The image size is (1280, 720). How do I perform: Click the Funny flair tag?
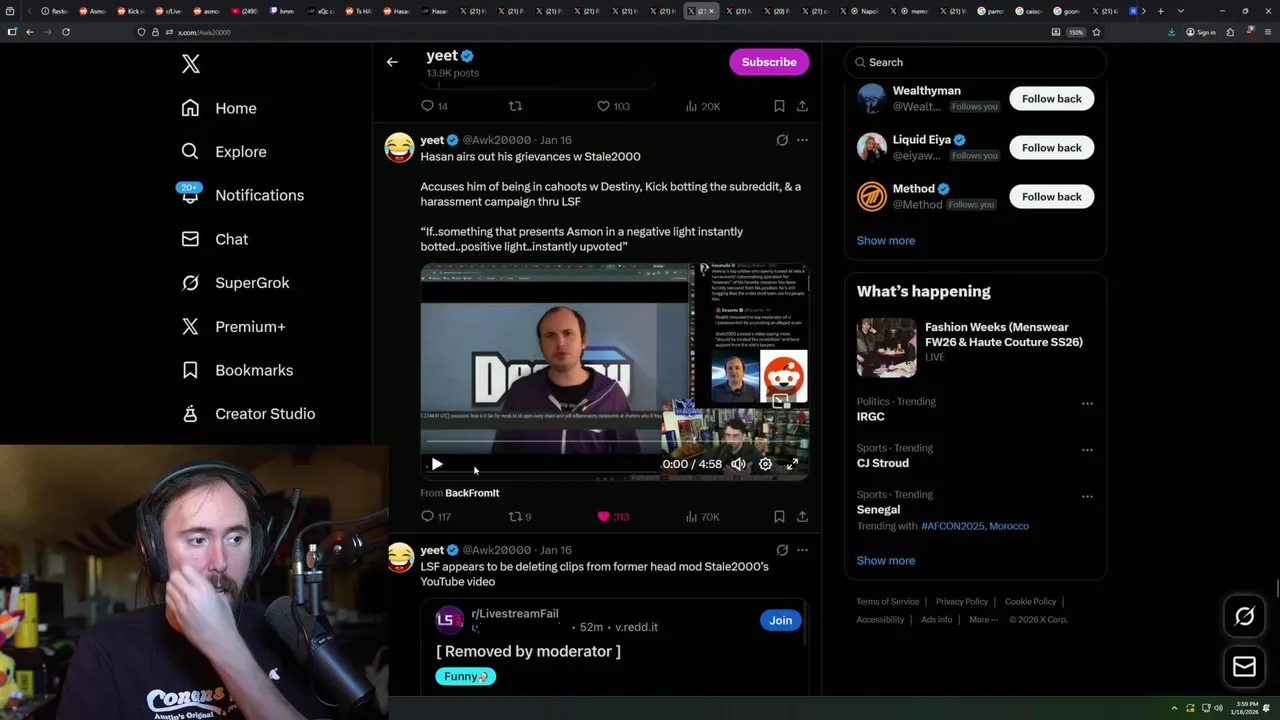465,677
